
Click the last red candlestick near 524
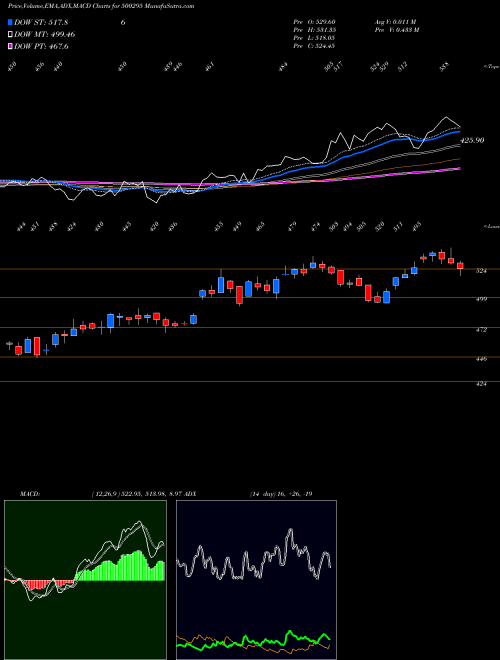pos(460,266)
